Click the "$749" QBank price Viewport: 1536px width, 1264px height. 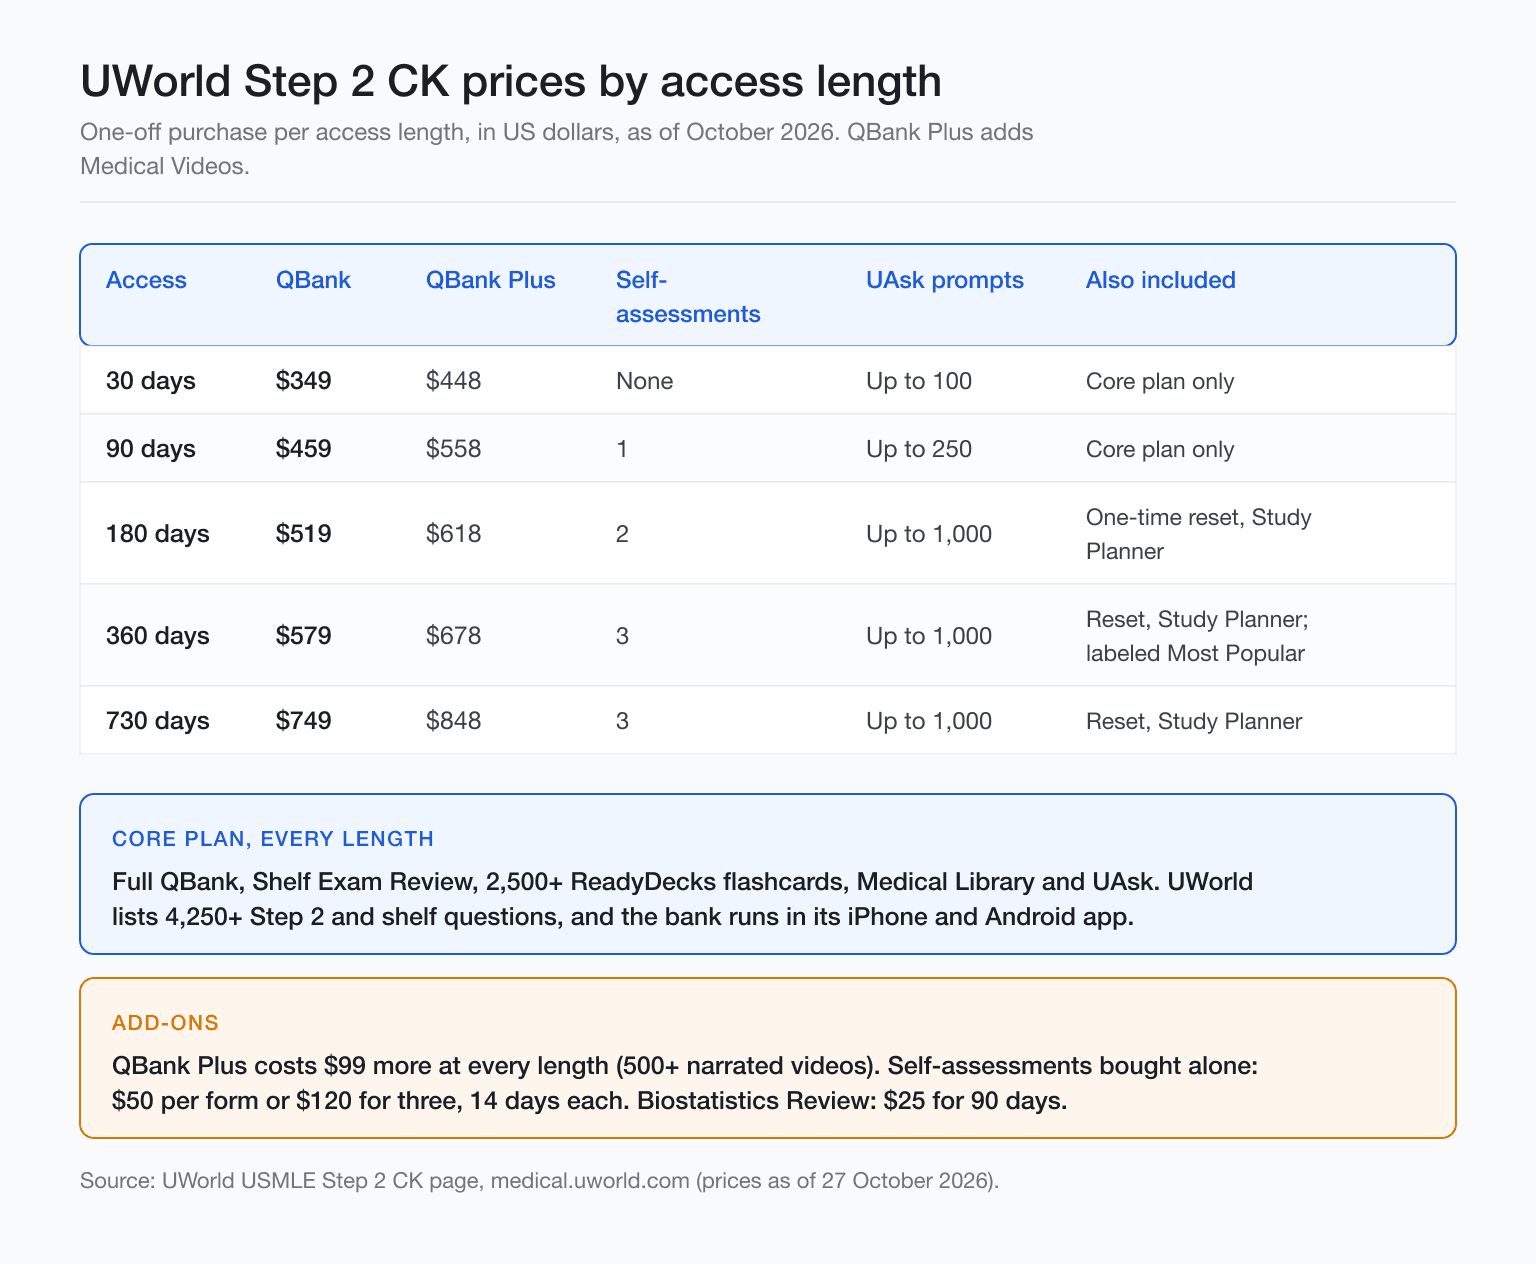(304, 721)
